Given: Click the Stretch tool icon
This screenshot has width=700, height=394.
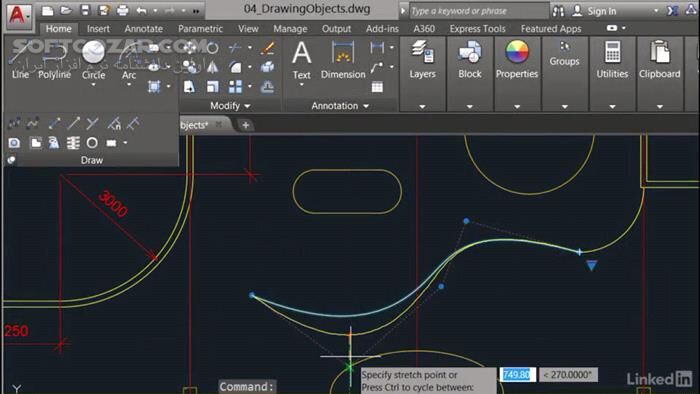Looking at the screenshot, I should click(189, 87).
